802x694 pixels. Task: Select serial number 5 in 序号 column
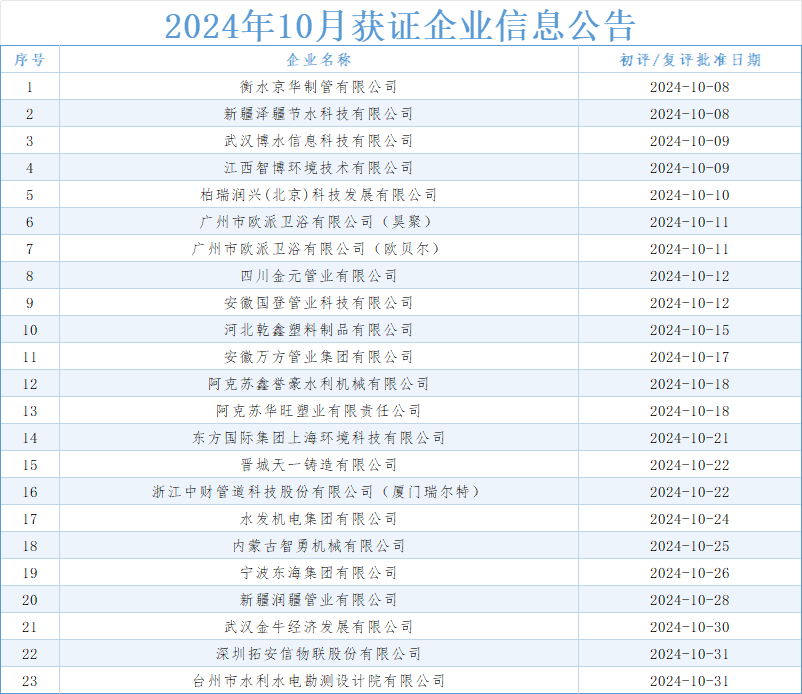(30, 195)
